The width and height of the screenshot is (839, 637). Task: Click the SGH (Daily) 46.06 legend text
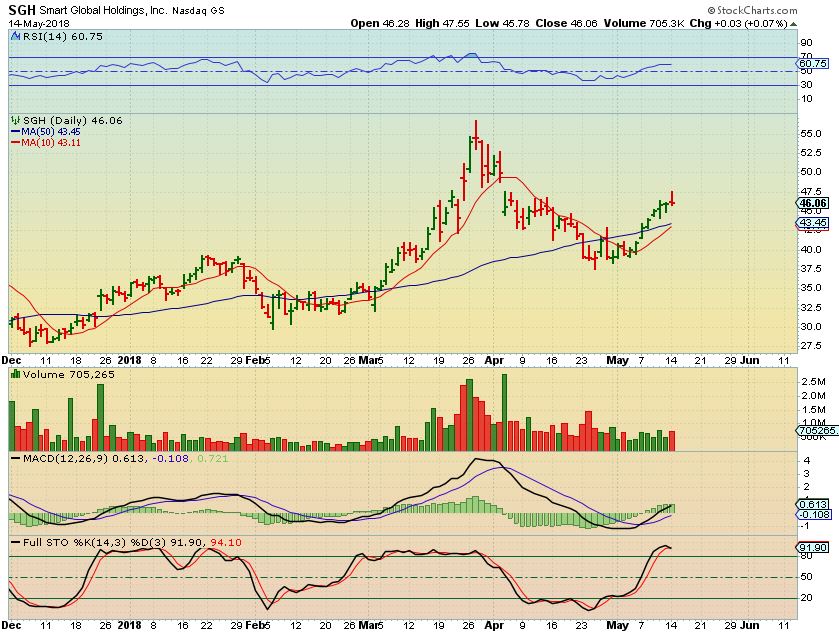73,120
